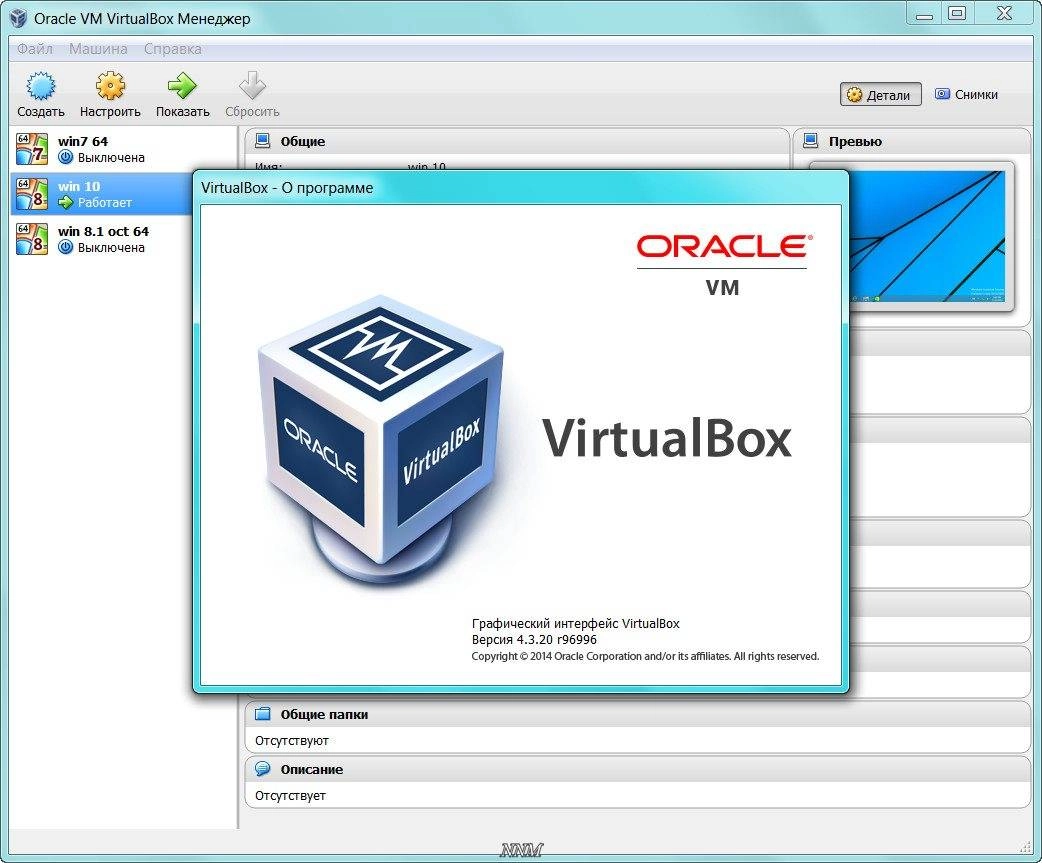1042x863 pixels.
Task: Click the Общие папки folder icon
Action: (263, 714)
